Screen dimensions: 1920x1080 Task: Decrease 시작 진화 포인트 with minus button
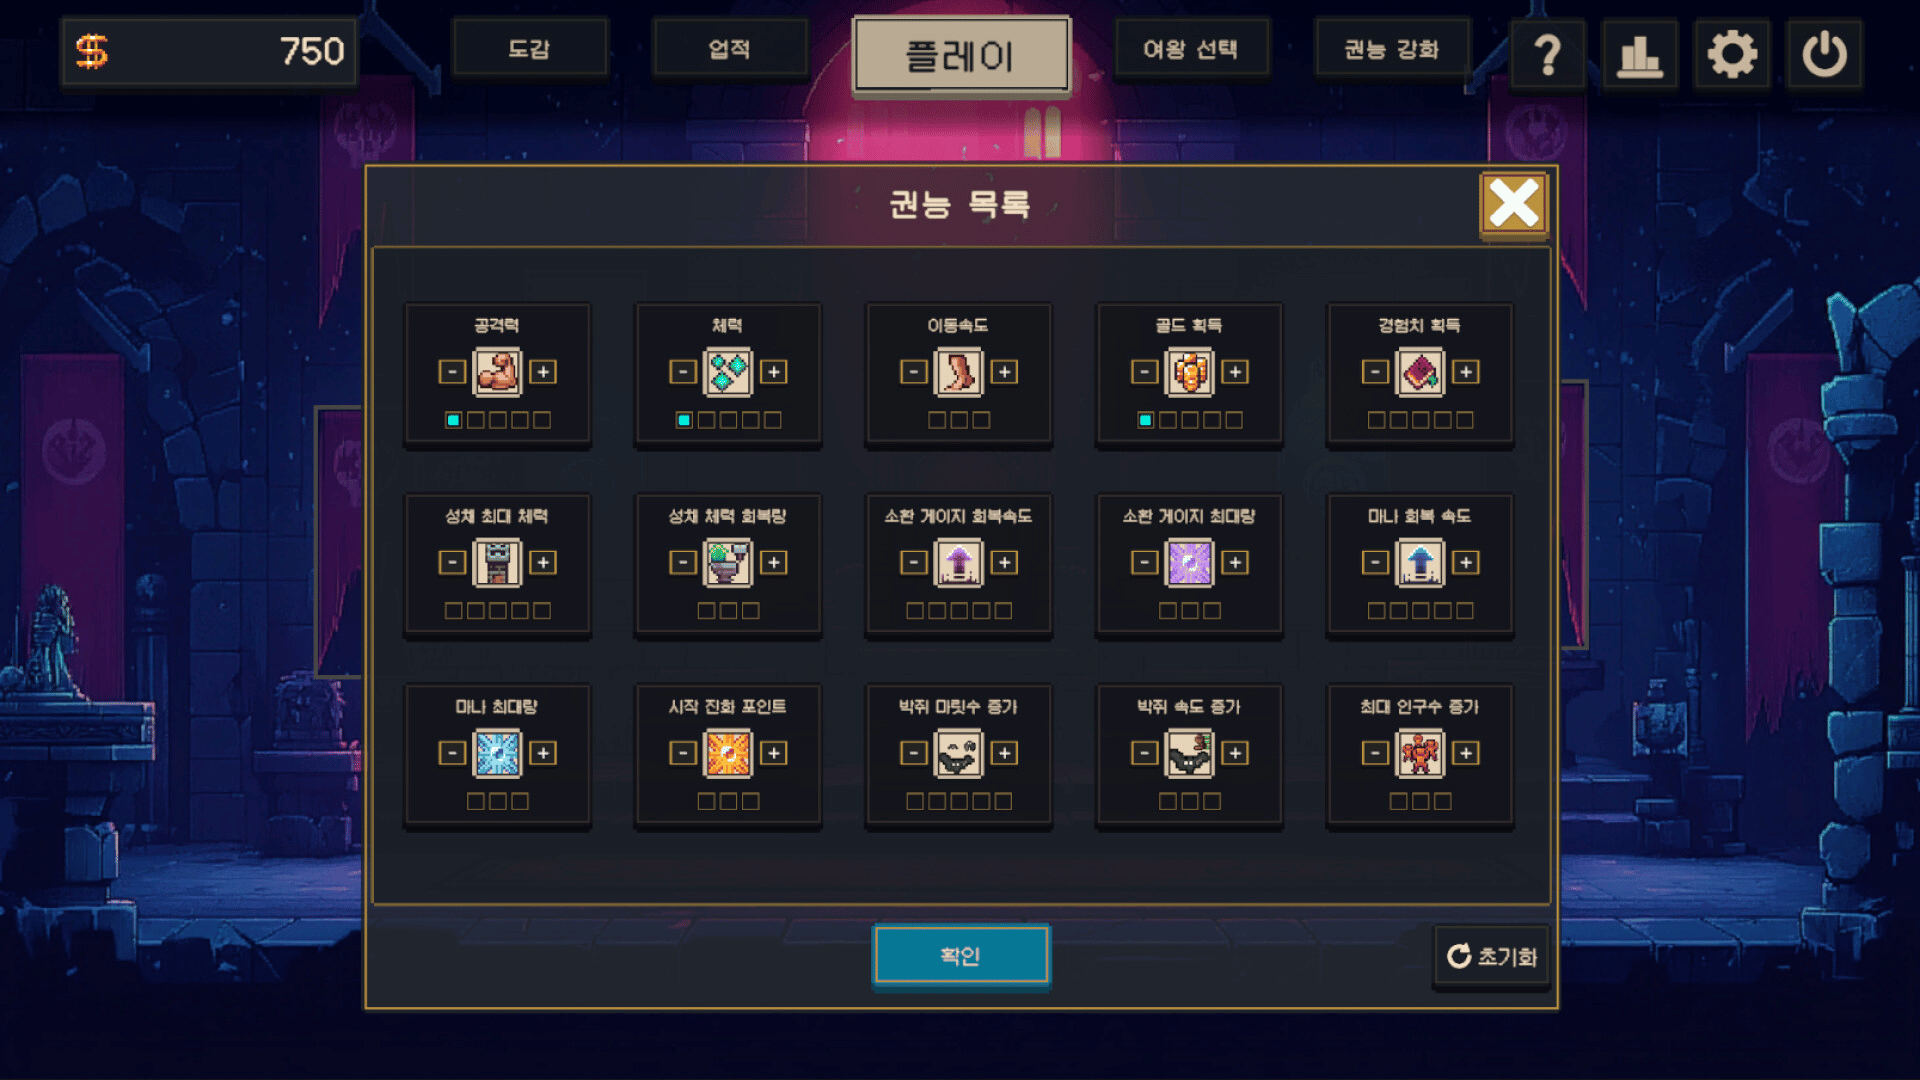pyautogui.click(x=683, y=753)
